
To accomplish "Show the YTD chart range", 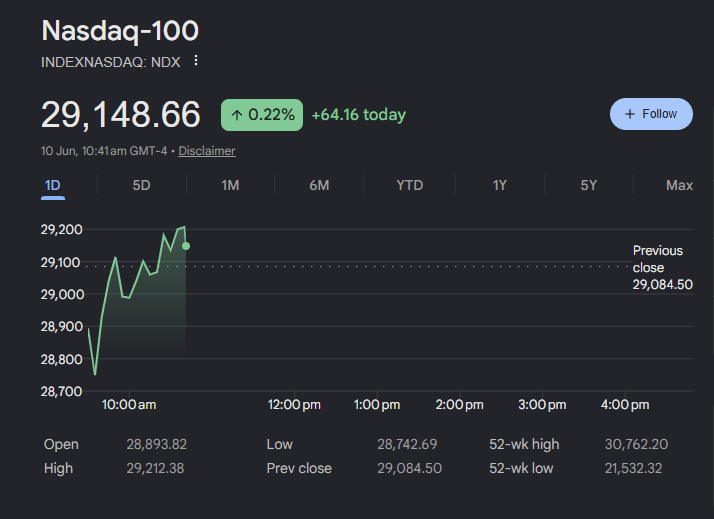I will pyautogui.click(x=409, y=185).
